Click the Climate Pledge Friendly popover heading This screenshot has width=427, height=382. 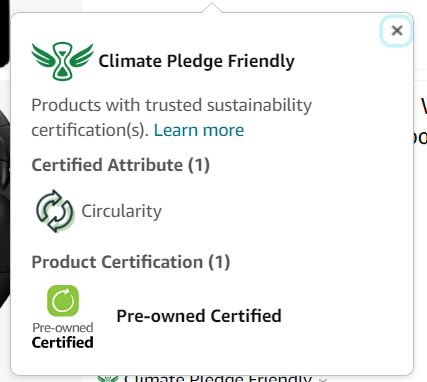tap(196, 61)
